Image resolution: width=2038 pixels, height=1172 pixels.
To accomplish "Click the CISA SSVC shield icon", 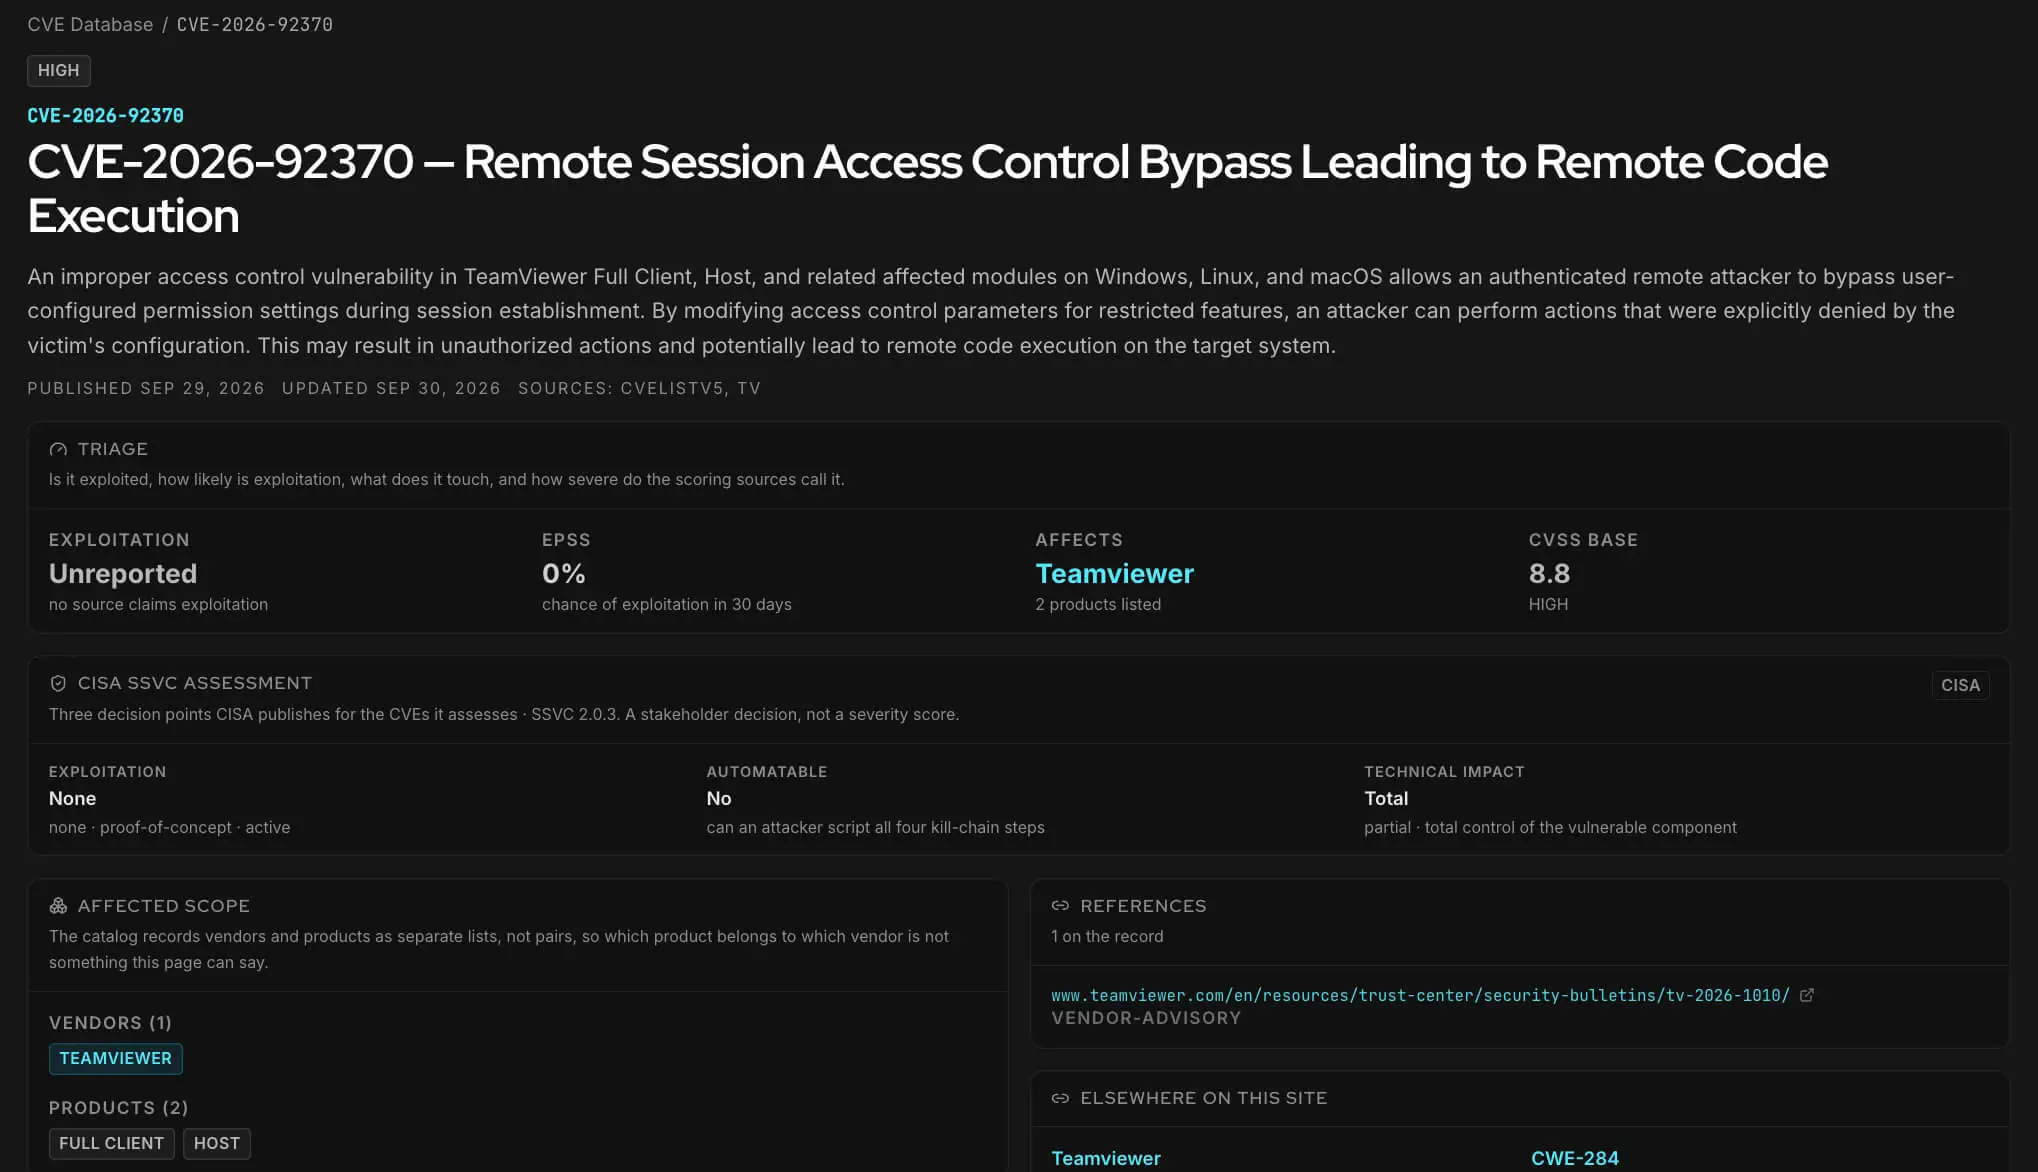I will pos(58,683).
